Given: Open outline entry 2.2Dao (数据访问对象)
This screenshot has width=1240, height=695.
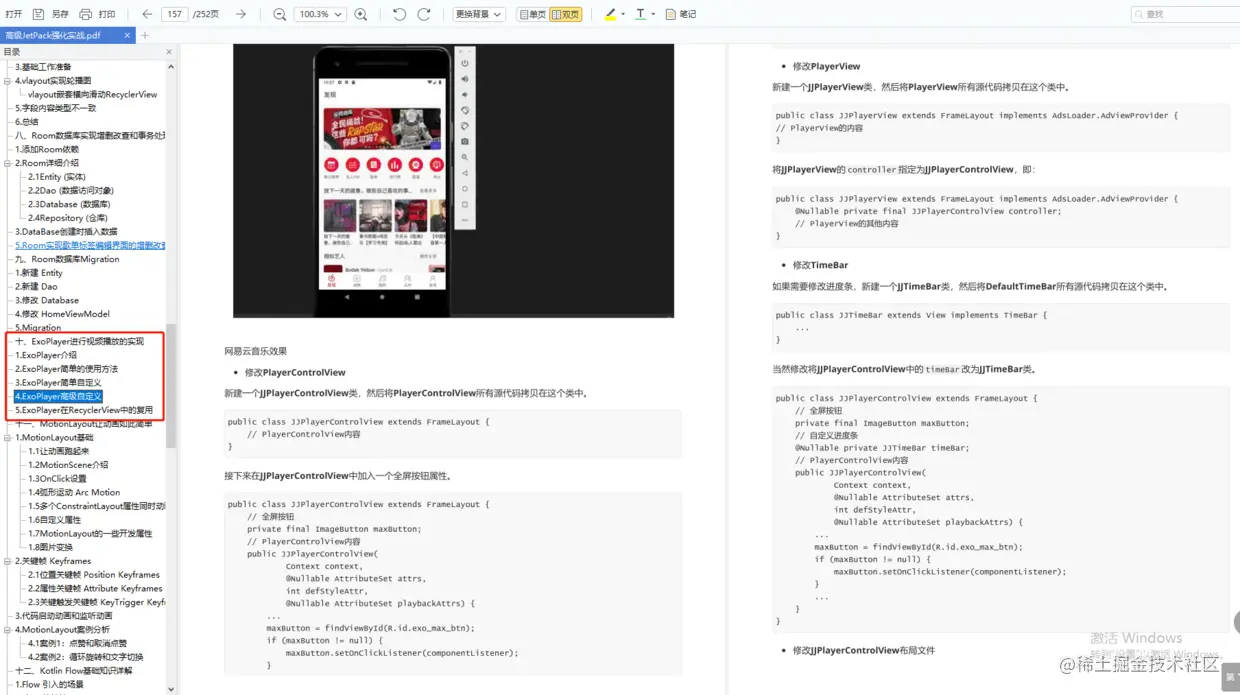Looking at the screenshot, I should tap(71, 190).
